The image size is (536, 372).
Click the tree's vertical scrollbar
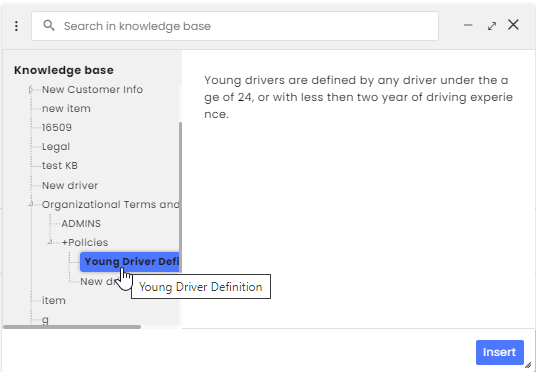point(180,197)
